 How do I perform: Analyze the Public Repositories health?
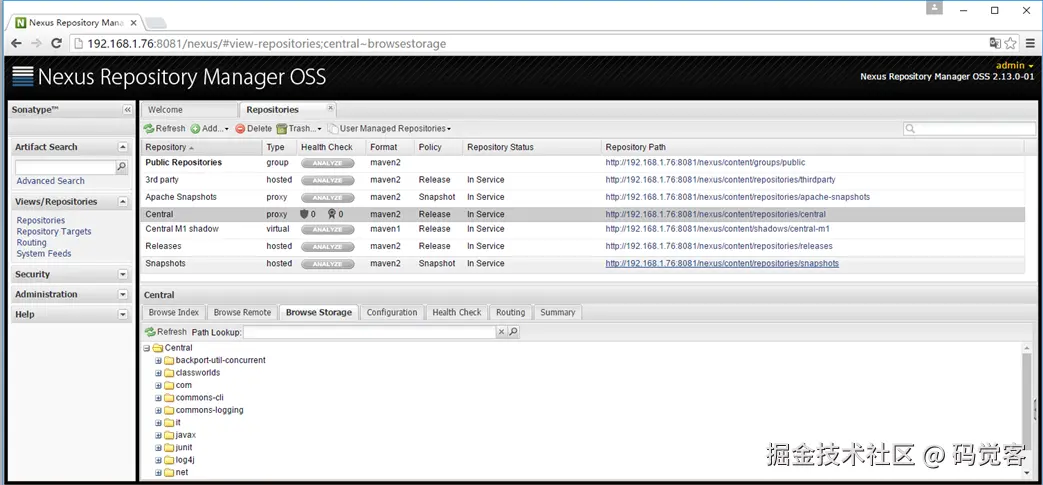[x=327, y=163]
